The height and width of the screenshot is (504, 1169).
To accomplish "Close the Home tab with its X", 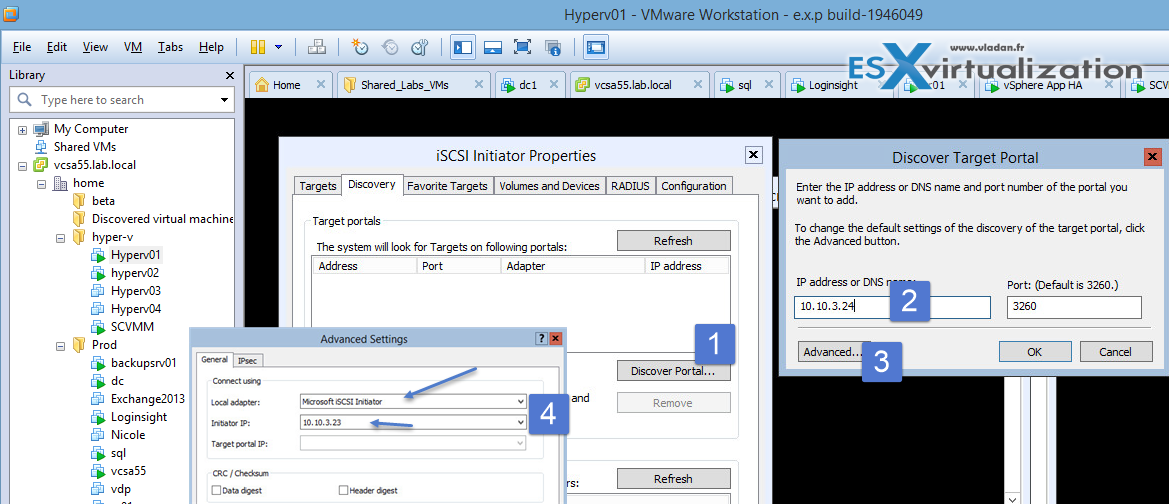I will pyautogui.click(x=321, y=84).
